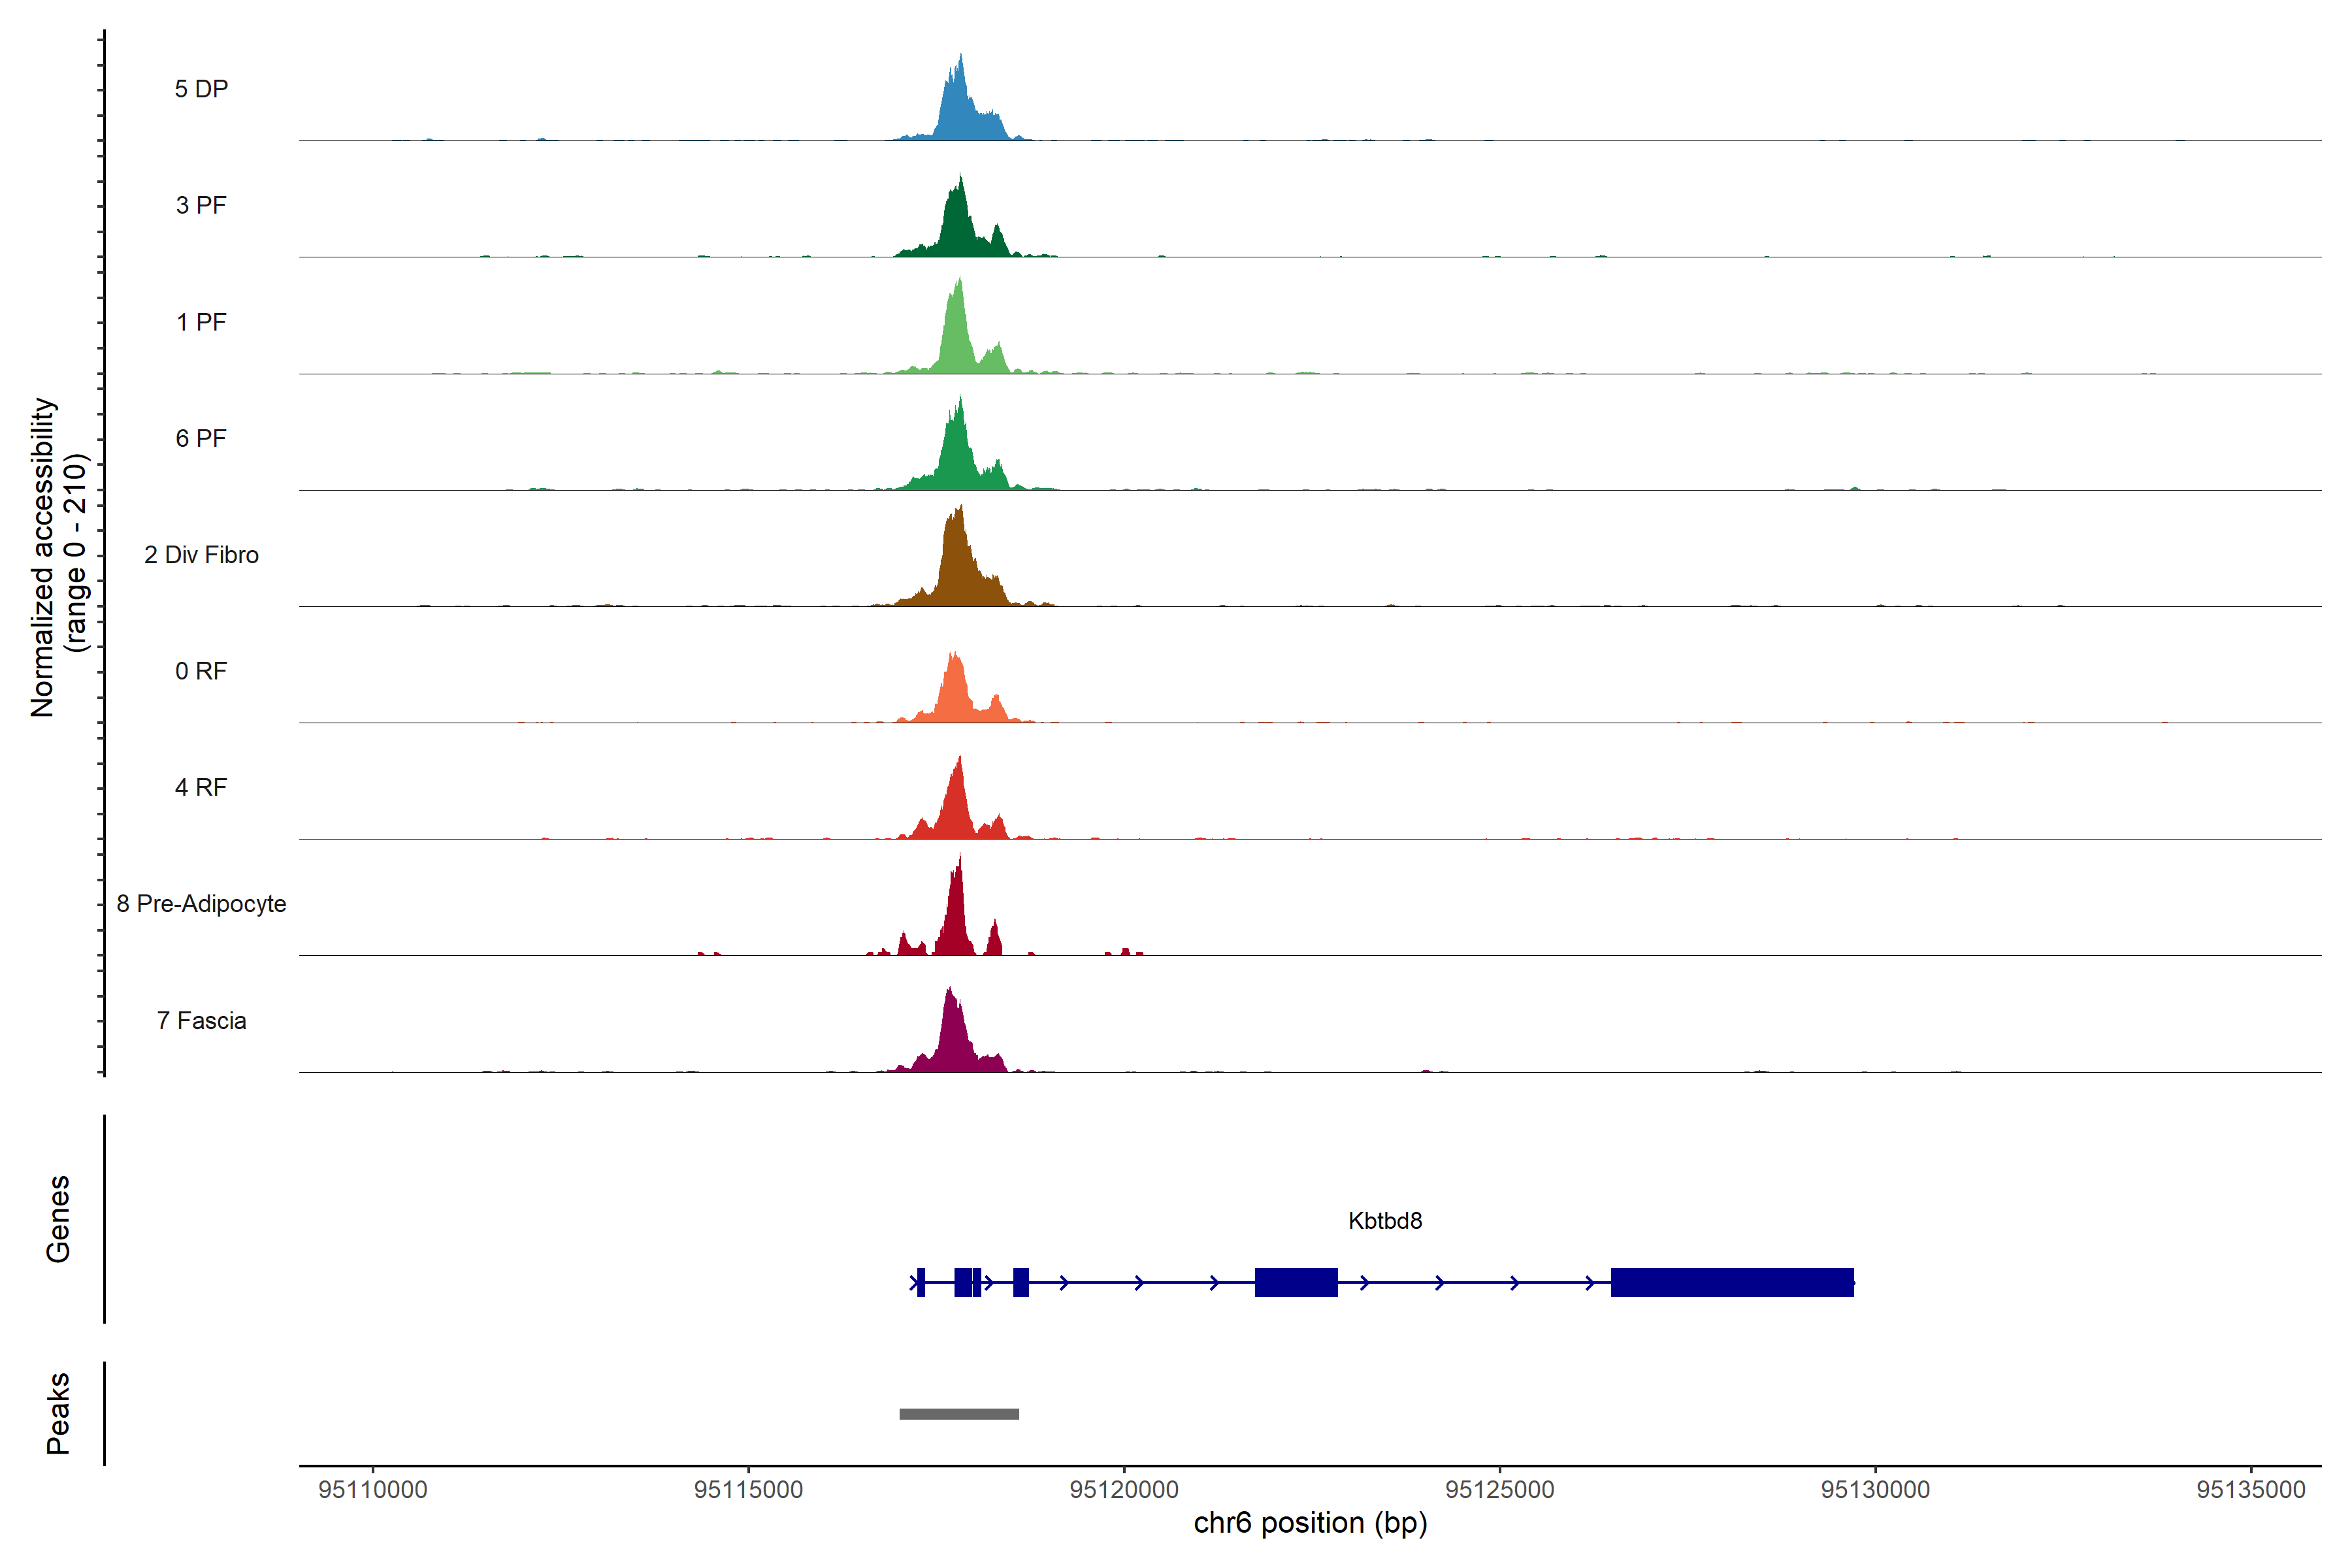Click the Kbtbd8 gene name label
Image resolution: width=2352 pixels, height=1568 pixels.
tap(1385, 1221)
